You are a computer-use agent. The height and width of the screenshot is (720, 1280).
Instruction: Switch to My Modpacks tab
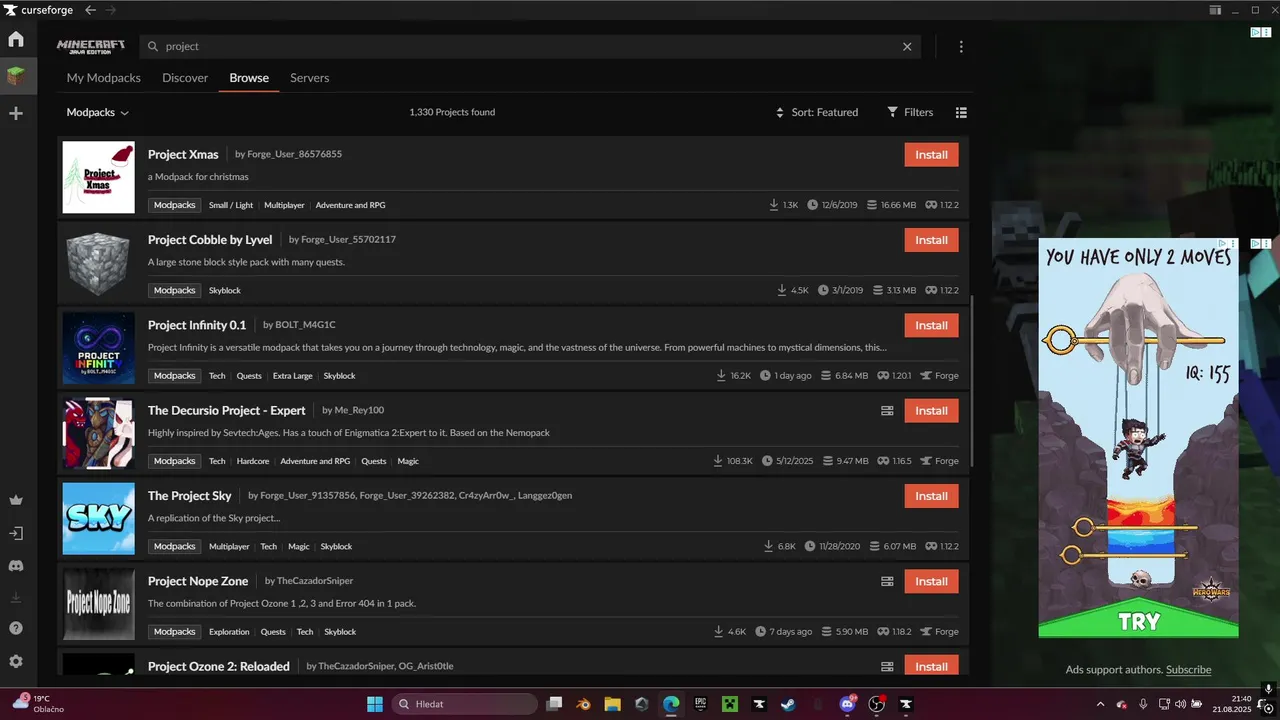pyautogui.click(x=104, y=78)
